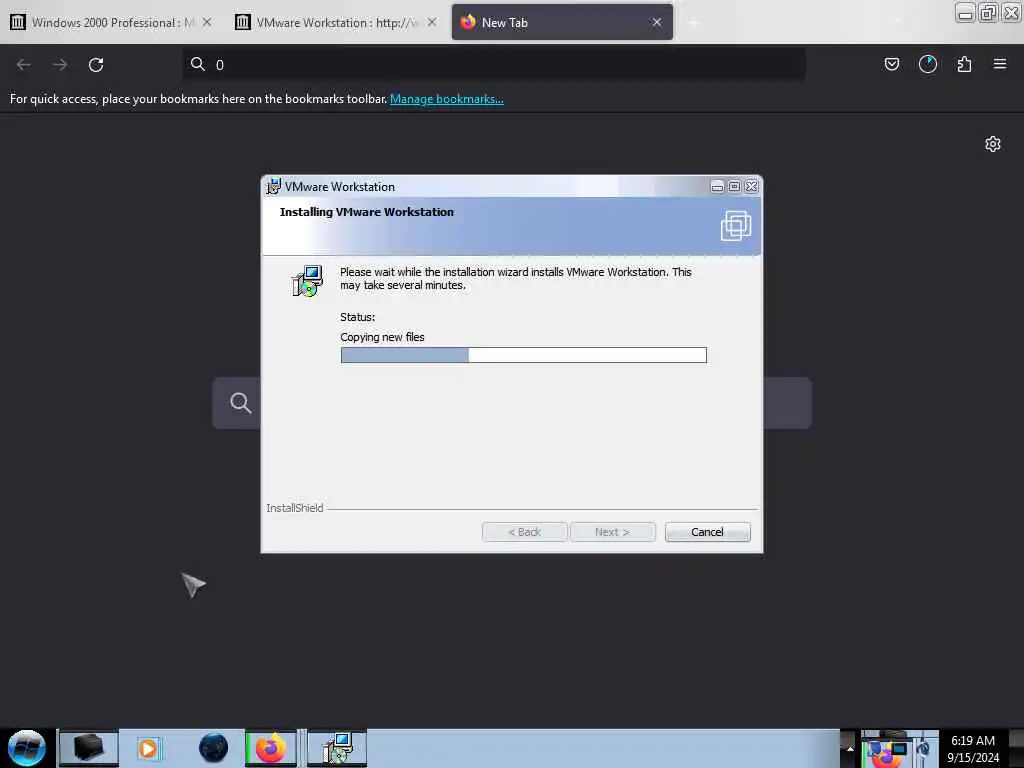Open the Firefox account icon in the toolbar

click(x=928, y=64)
